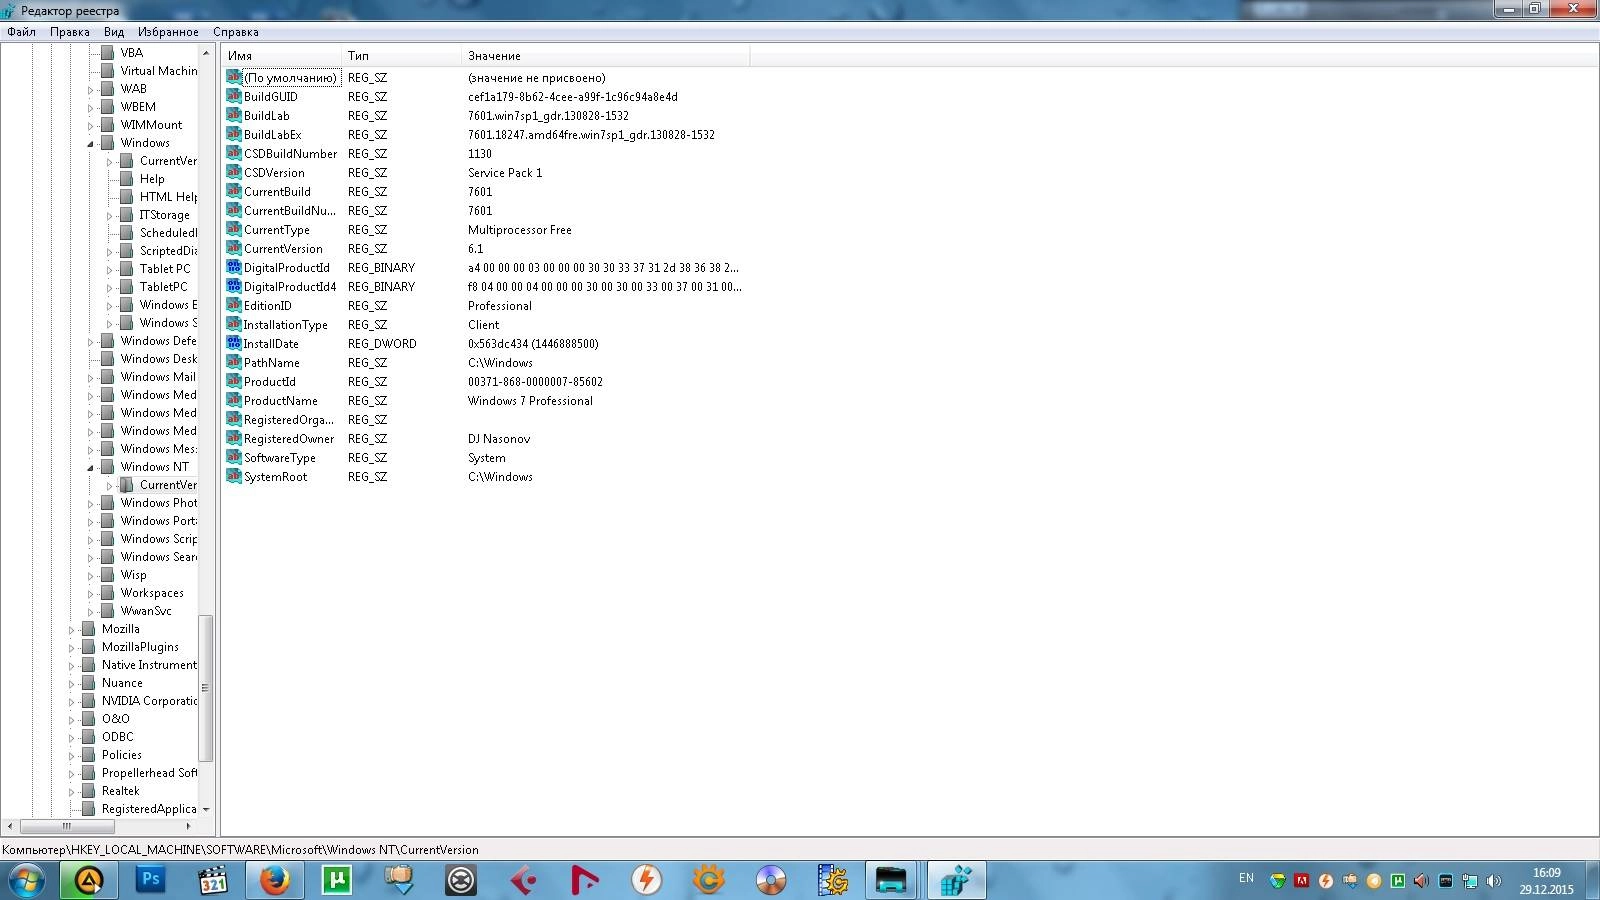The height and width of the screenshot is (900, 1600).
Task: Expand the Nuance key
Action: [x=71, y=684]
